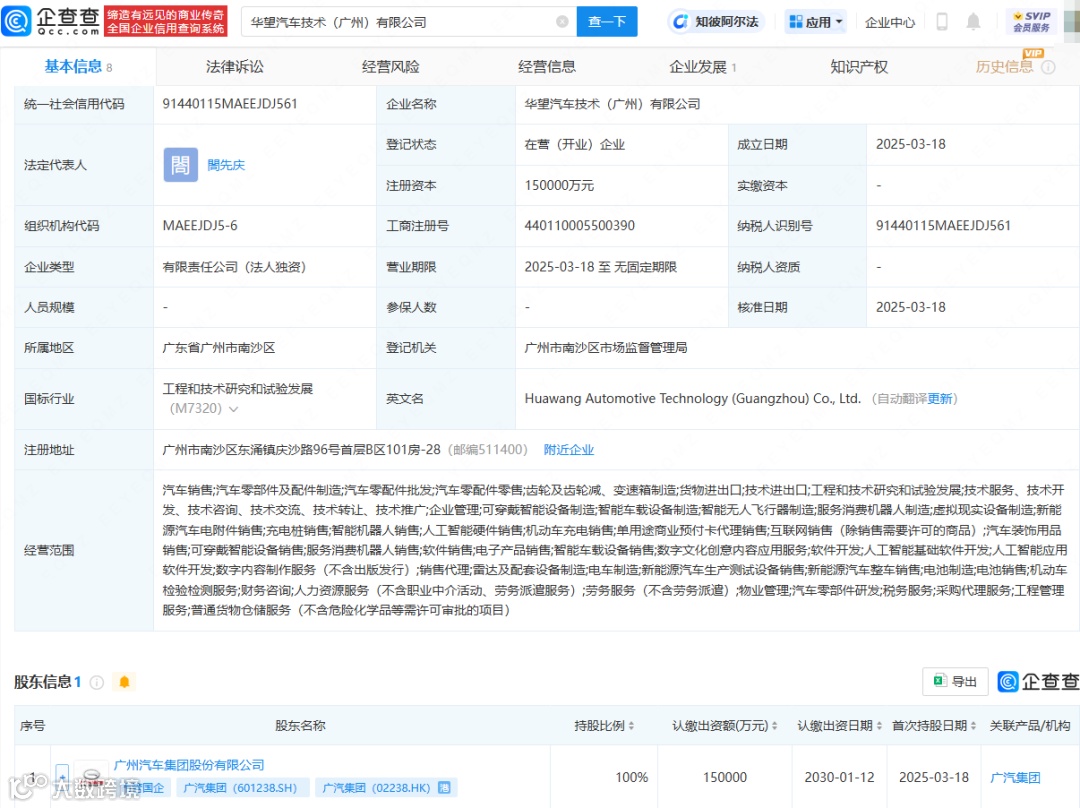The width and height of the screenshot is (1080, 808).
Task: Select subscription date 2030-01-12
Action: pyautogui.click(x=839, y=777)
